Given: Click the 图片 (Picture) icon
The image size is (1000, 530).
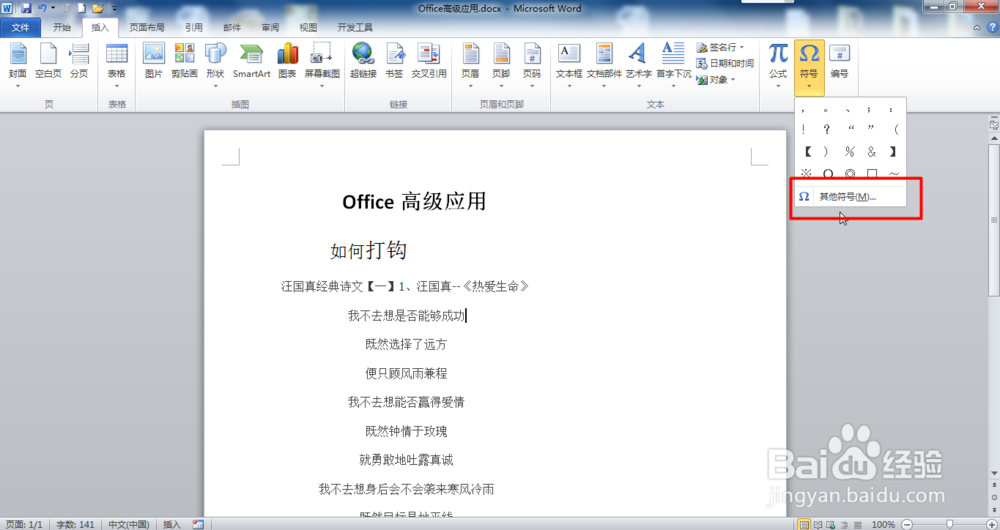Looking at the screenshot, I should pos(154,62).
